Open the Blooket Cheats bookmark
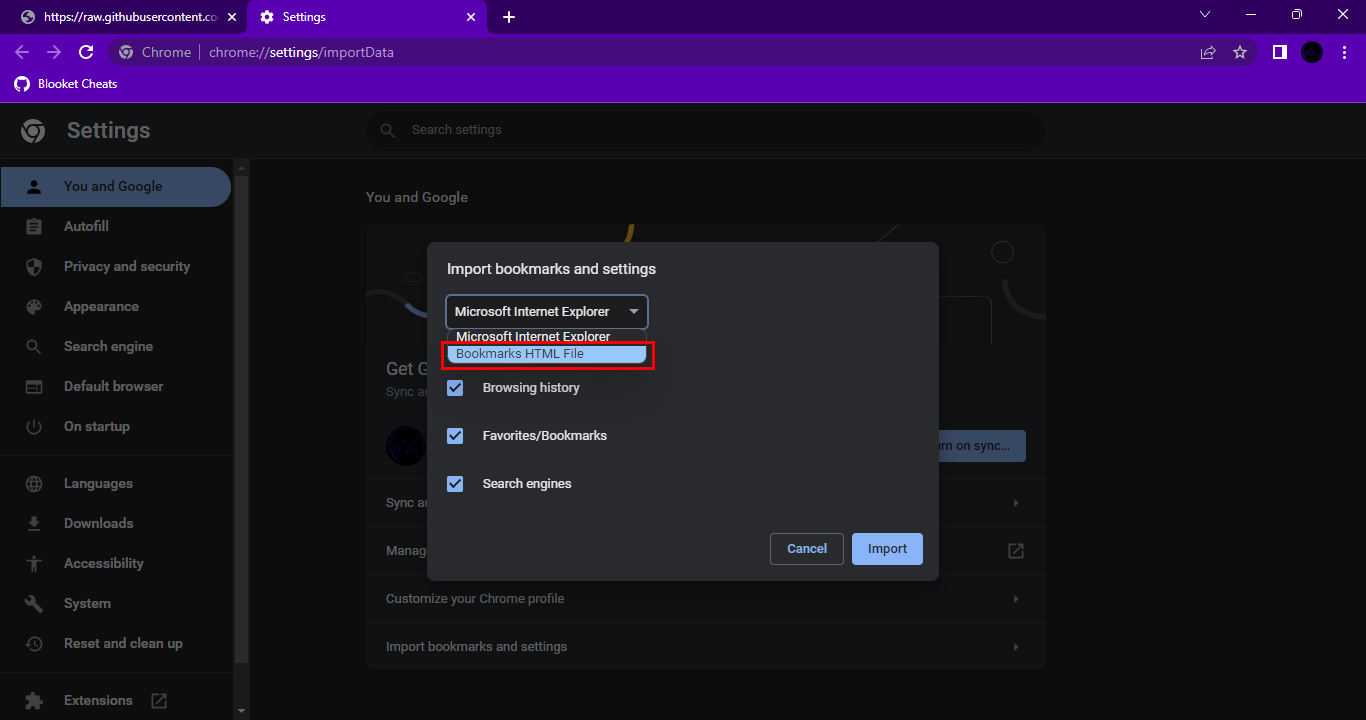Image resolution: width=1366 pixels, height=720 pixels. point(66,84)
